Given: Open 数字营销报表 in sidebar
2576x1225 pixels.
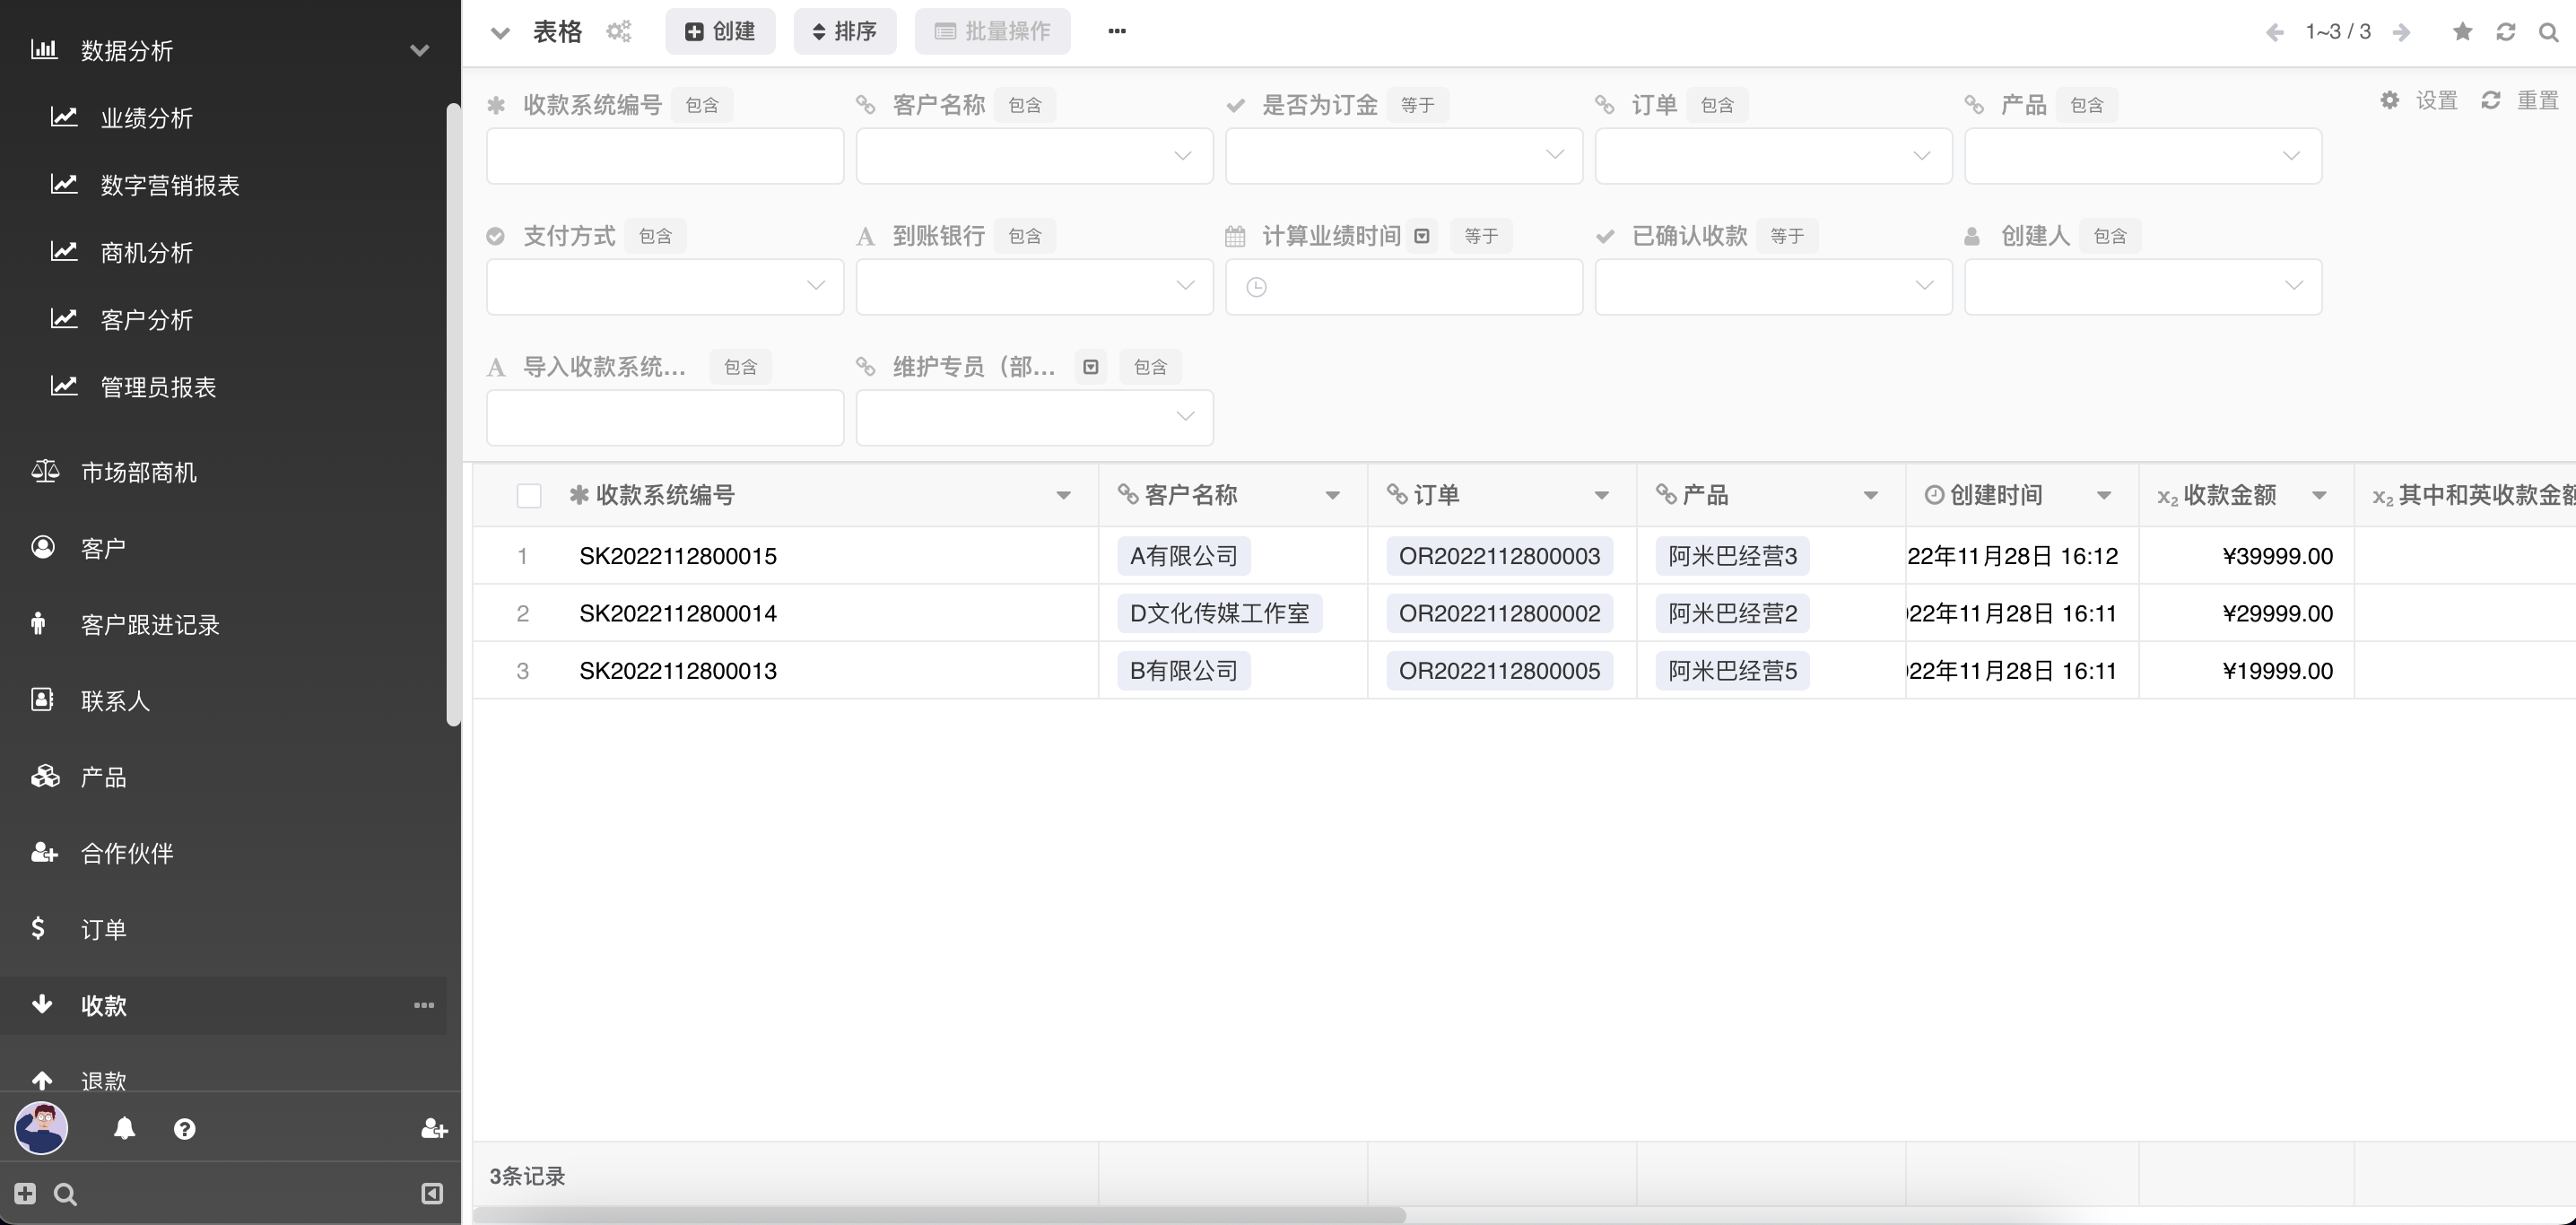Looking at the screenshot, I should click(x=170, y=185).
